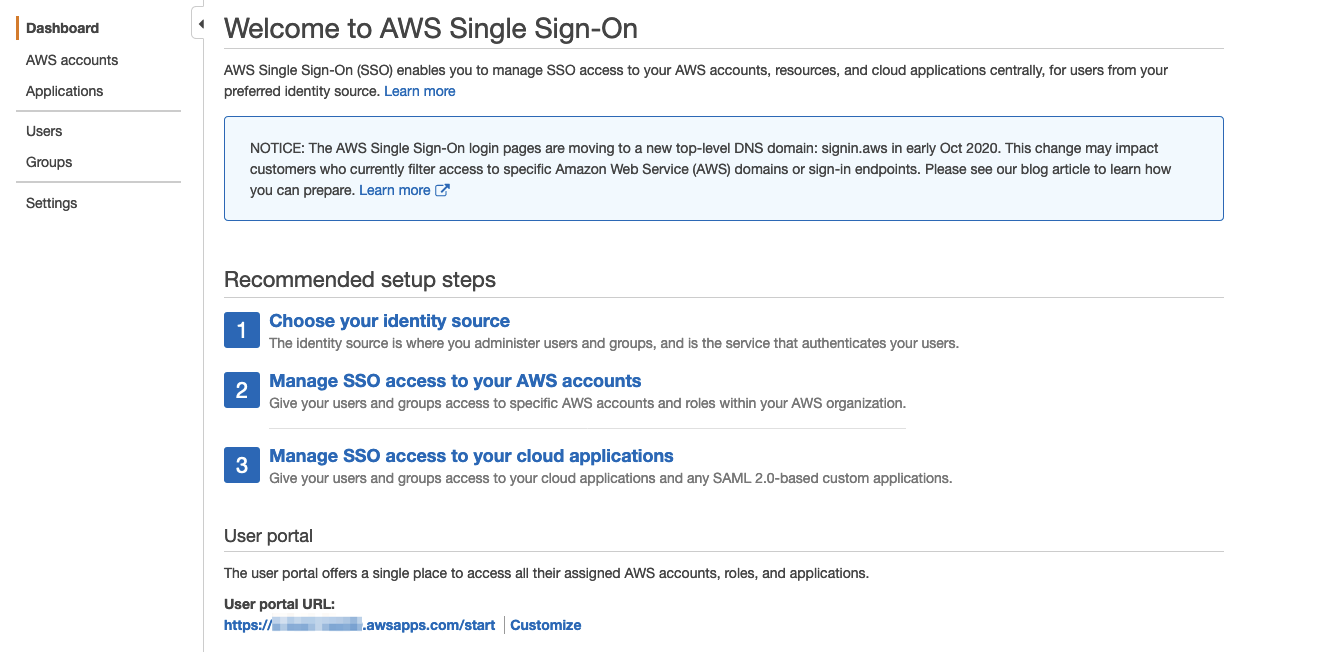Click Manage SSO access to your AWS accounts

(x=454, y=380)
